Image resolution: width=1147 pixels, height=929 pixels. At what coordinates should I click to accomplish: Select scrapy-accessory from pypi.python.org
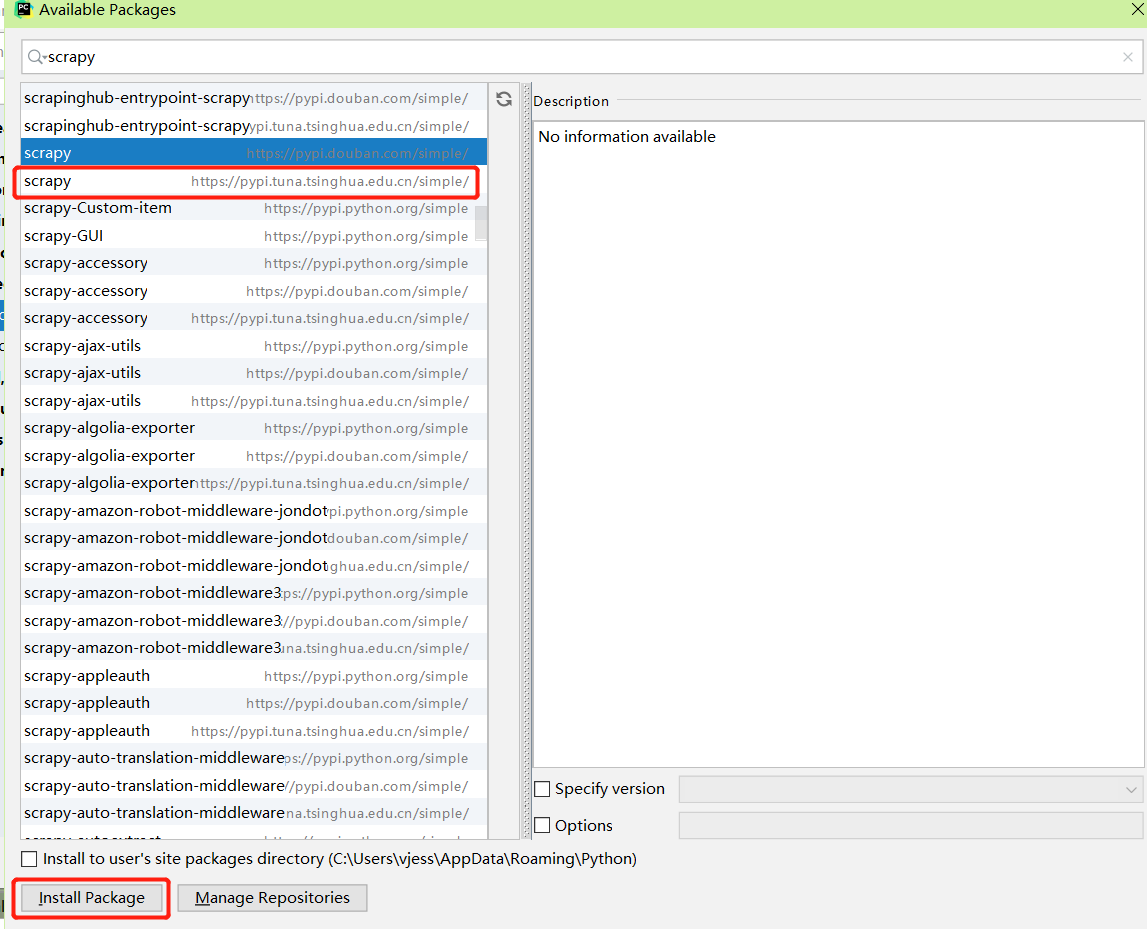(x=254, y=263)
